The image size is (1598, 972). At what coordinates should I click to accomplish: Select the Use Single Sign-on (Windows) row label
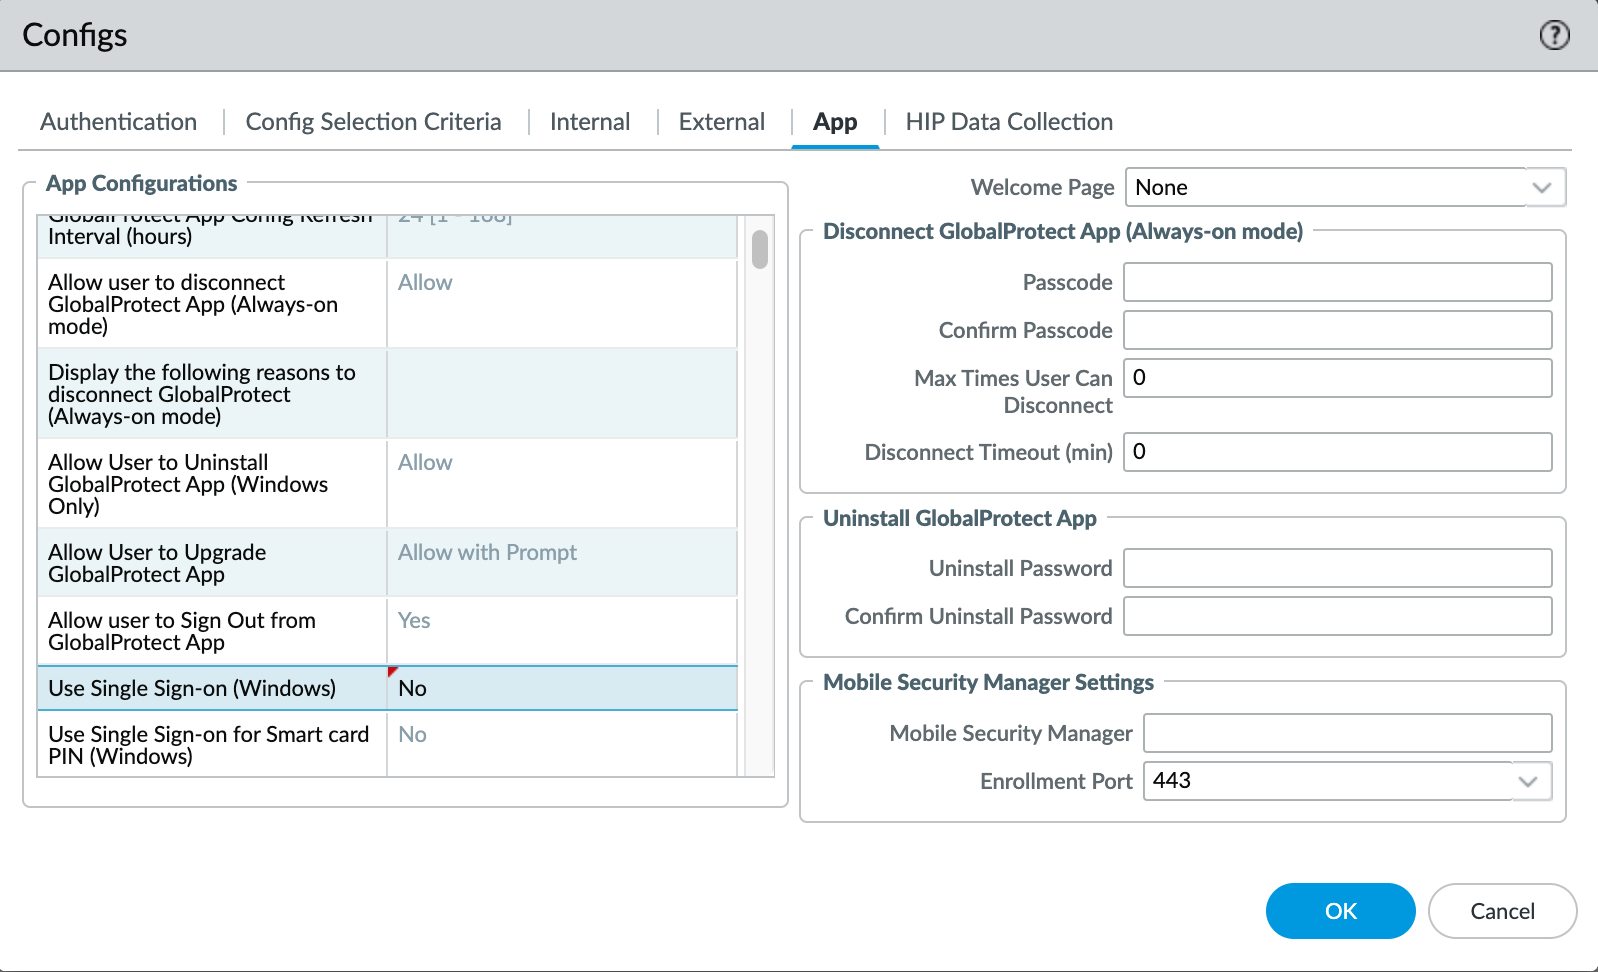click(x=192, y=688)
